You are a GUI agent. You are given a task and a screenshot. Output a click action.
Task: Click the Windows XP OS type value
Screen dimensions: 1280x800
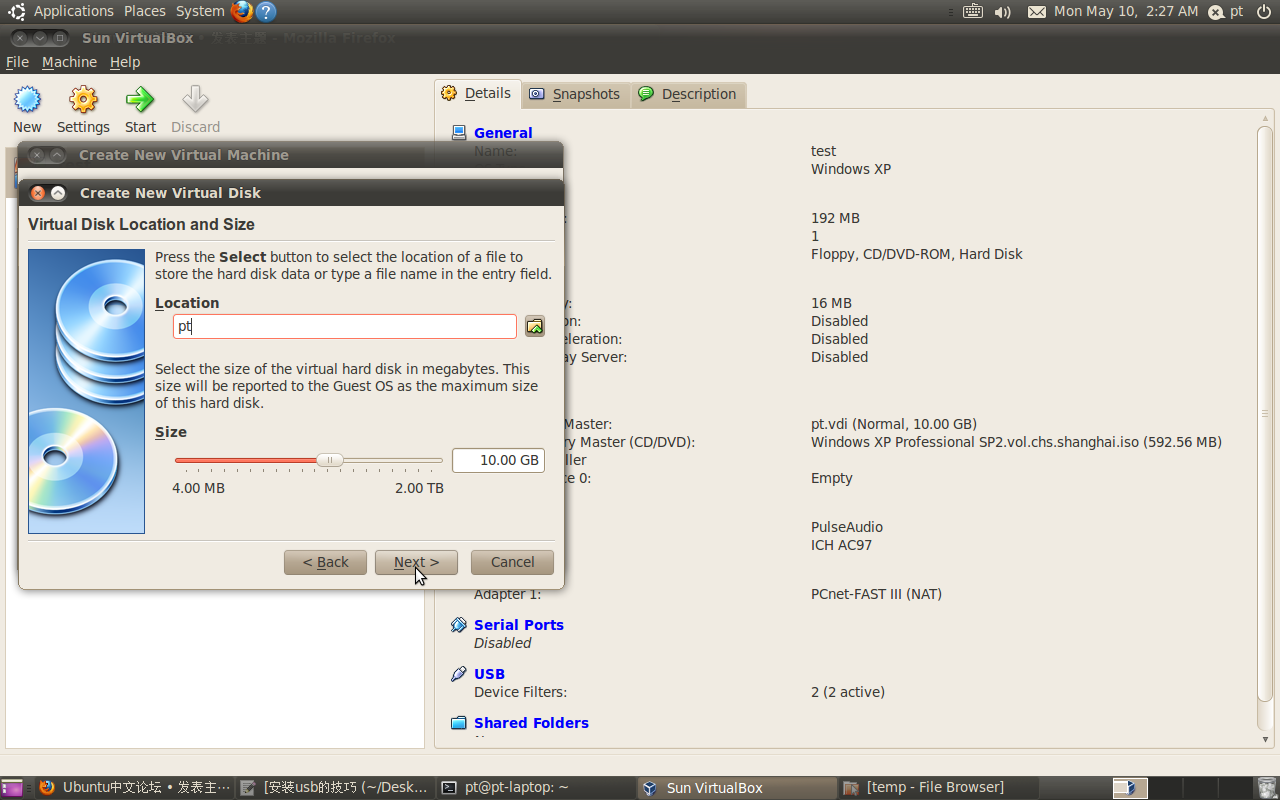[x=851, y=169]
